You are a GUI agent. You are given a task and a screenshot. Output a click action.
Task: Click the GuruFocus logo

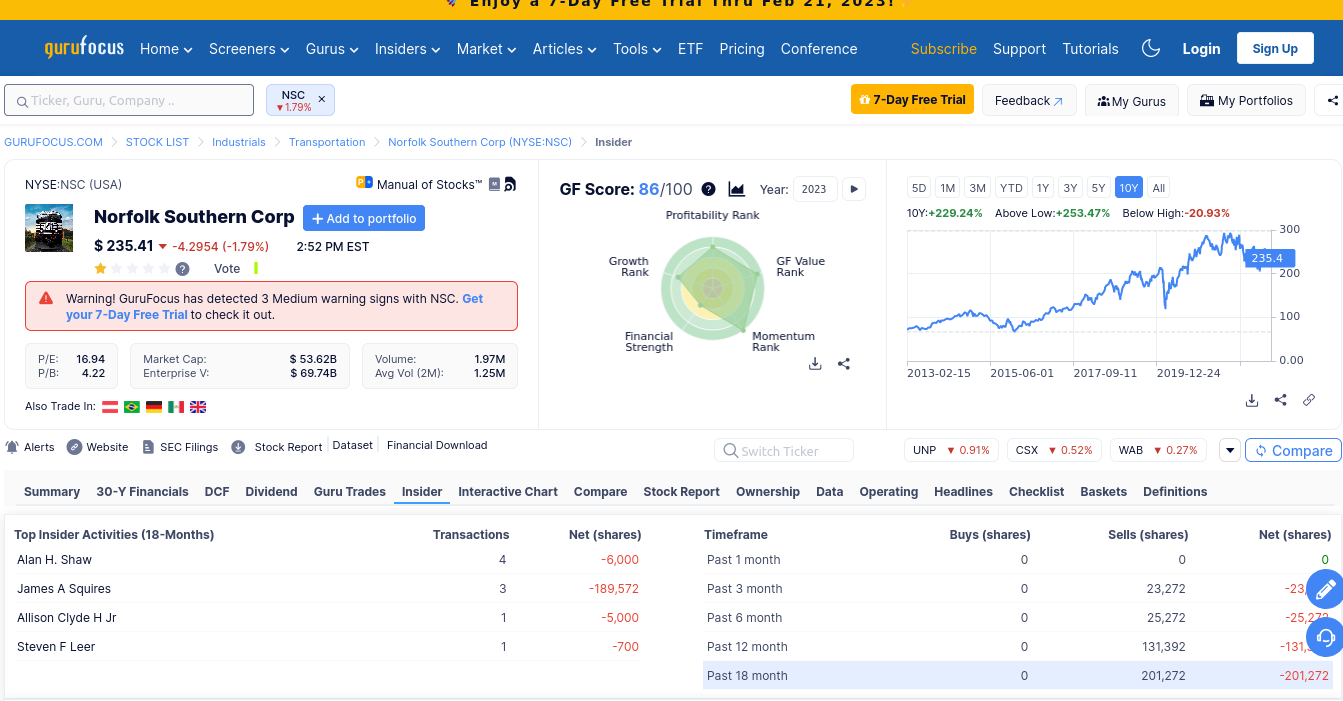tap(84, 49)
